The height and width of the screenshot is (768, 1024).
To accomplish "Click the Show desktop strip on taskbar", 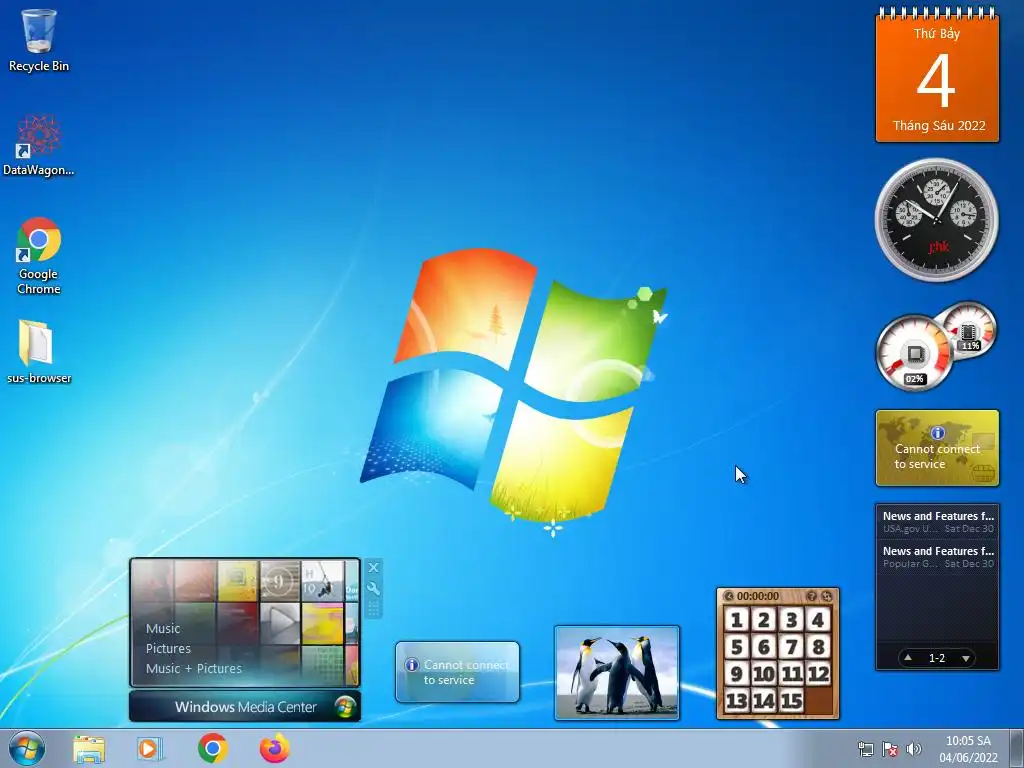I will tap(1017, 748).
